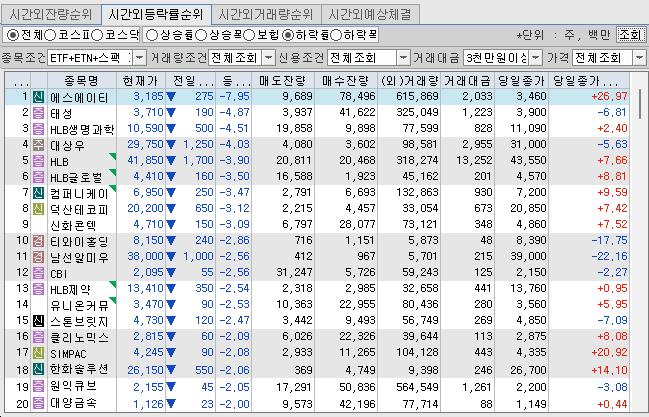
Task: Click the green corner flag on 컴퍼니케이
Action: 113,188
